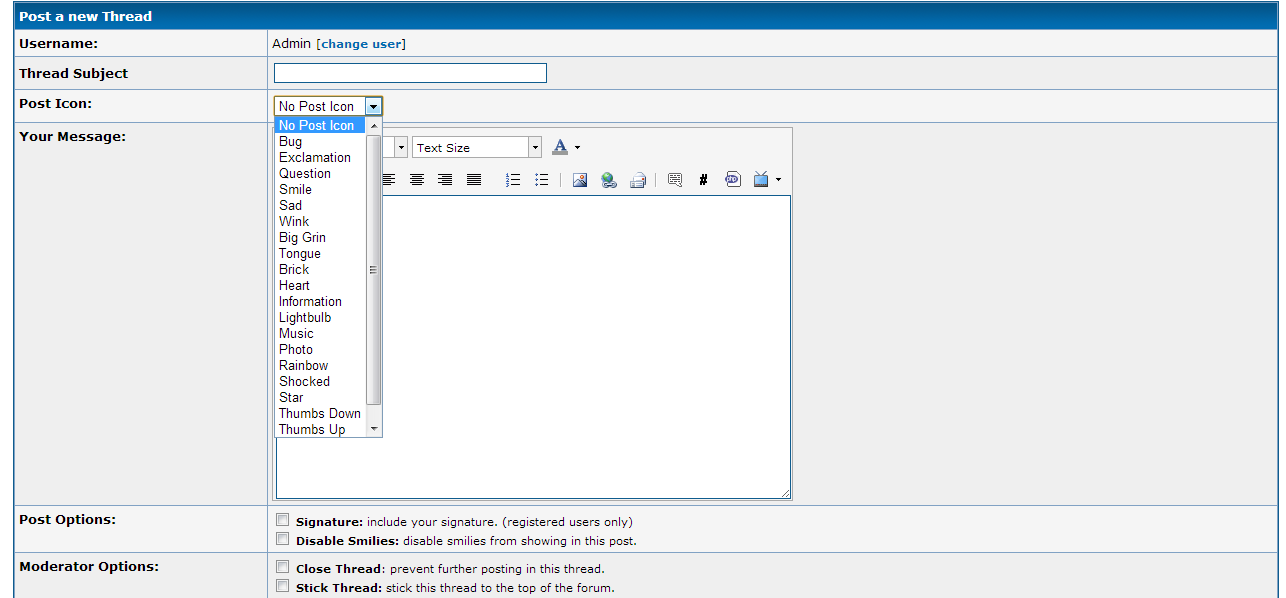Collapse the Post Icon dropdown arrow
Viewport: 1286px width, 598px height.
[373, 106]
